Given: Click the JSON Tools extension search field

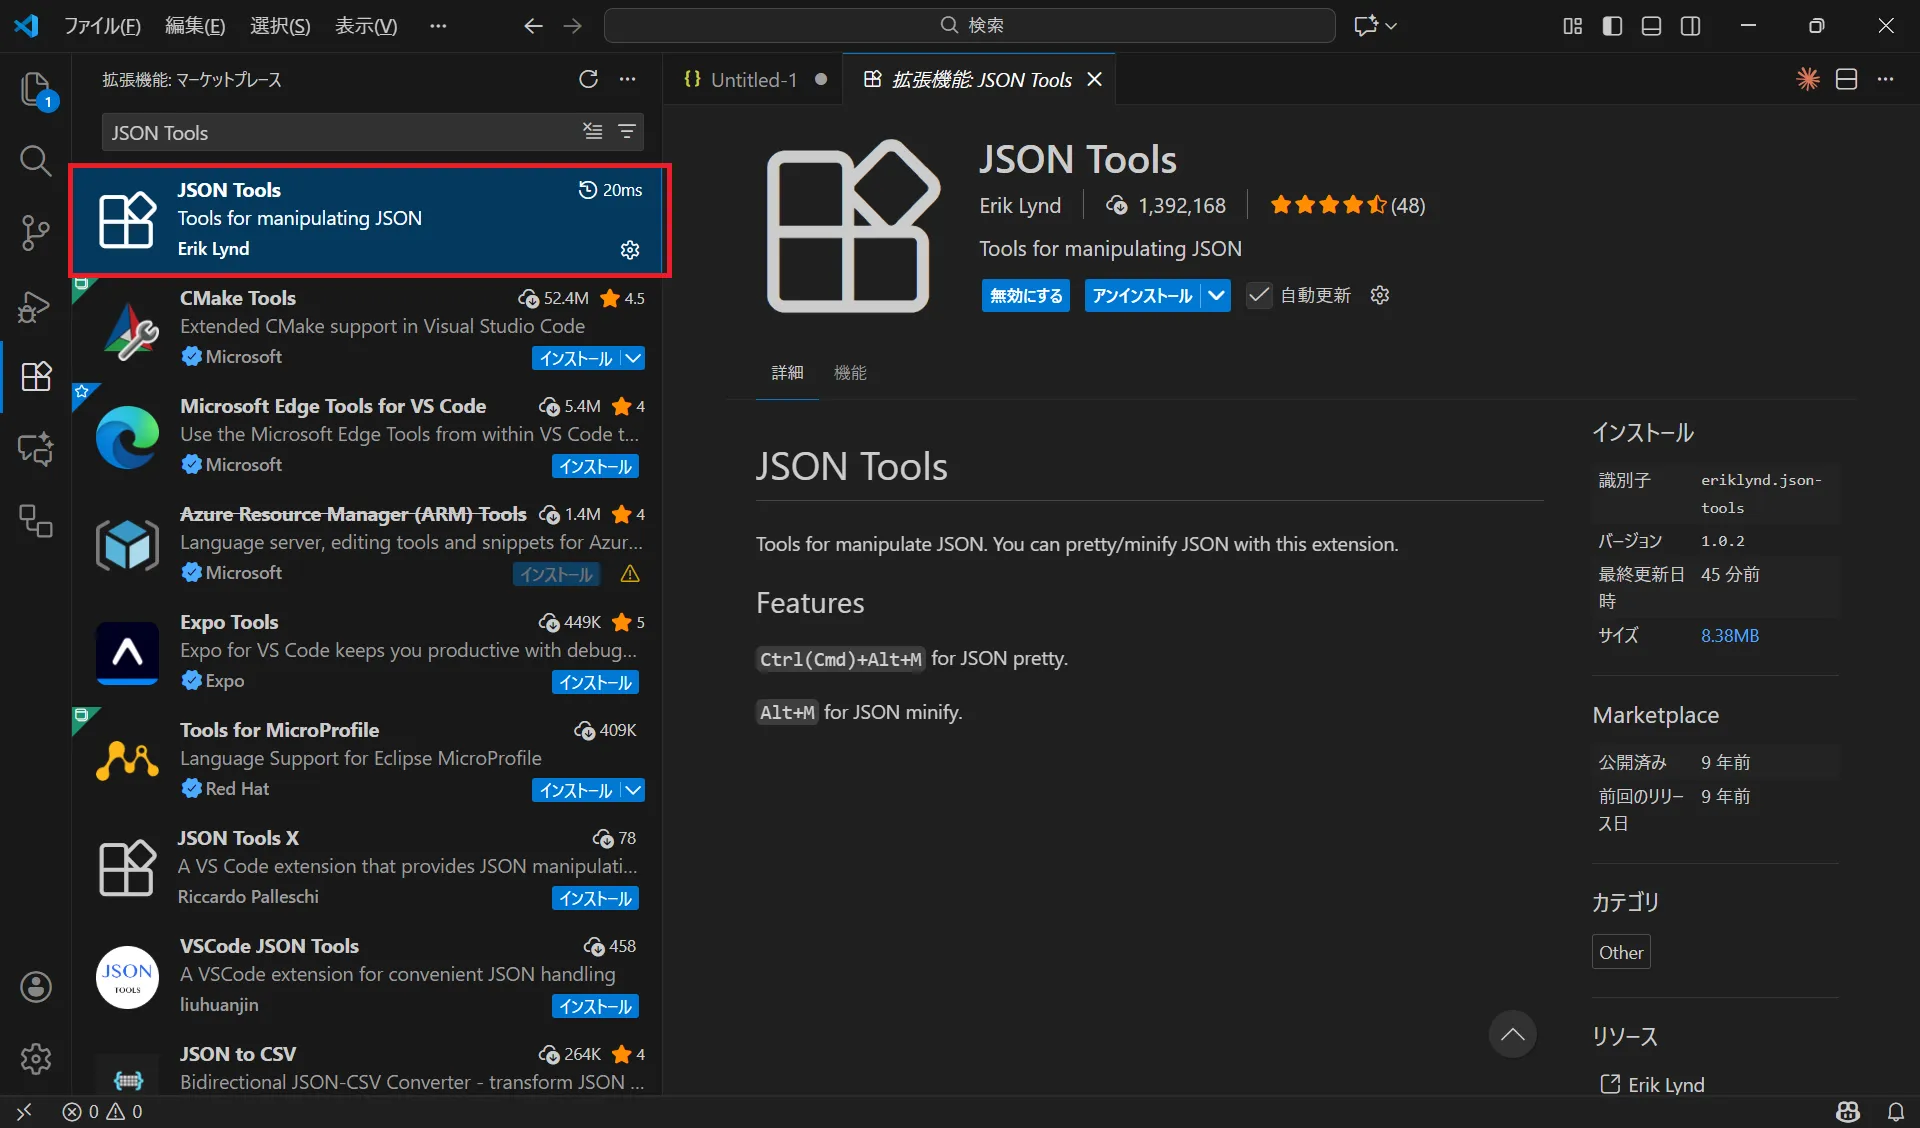Looking at the screenshot, I should click(340, 133).
